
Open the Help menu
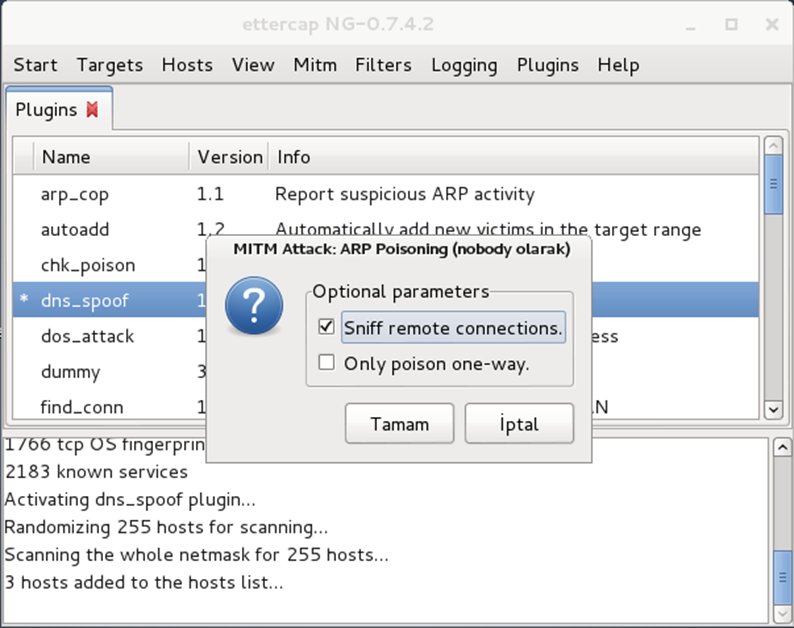(x=618, y=65)
